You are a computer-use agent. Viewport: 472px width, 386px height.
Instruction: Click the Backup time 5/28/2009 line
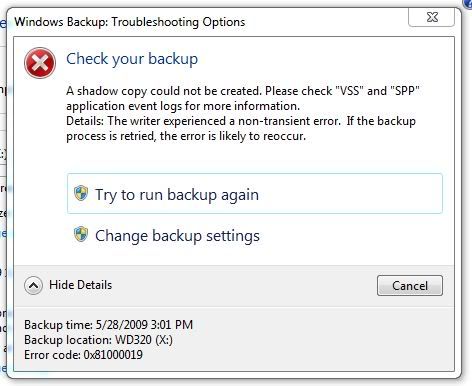pyautogui.click(x=109, y=325)
